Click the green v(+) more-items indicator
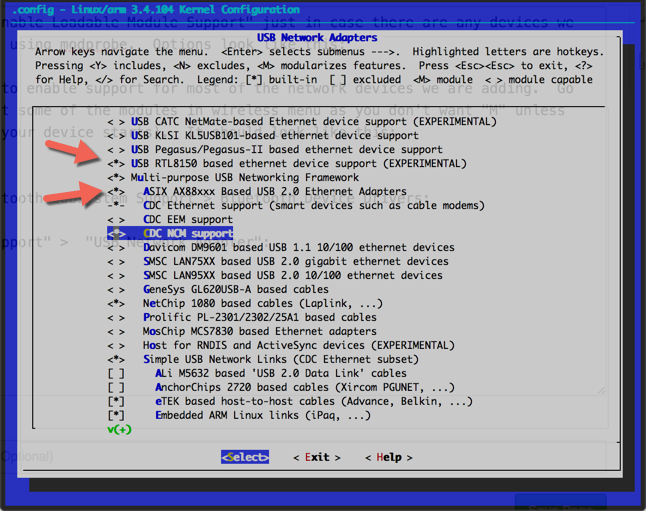 (x=119, y=430)
